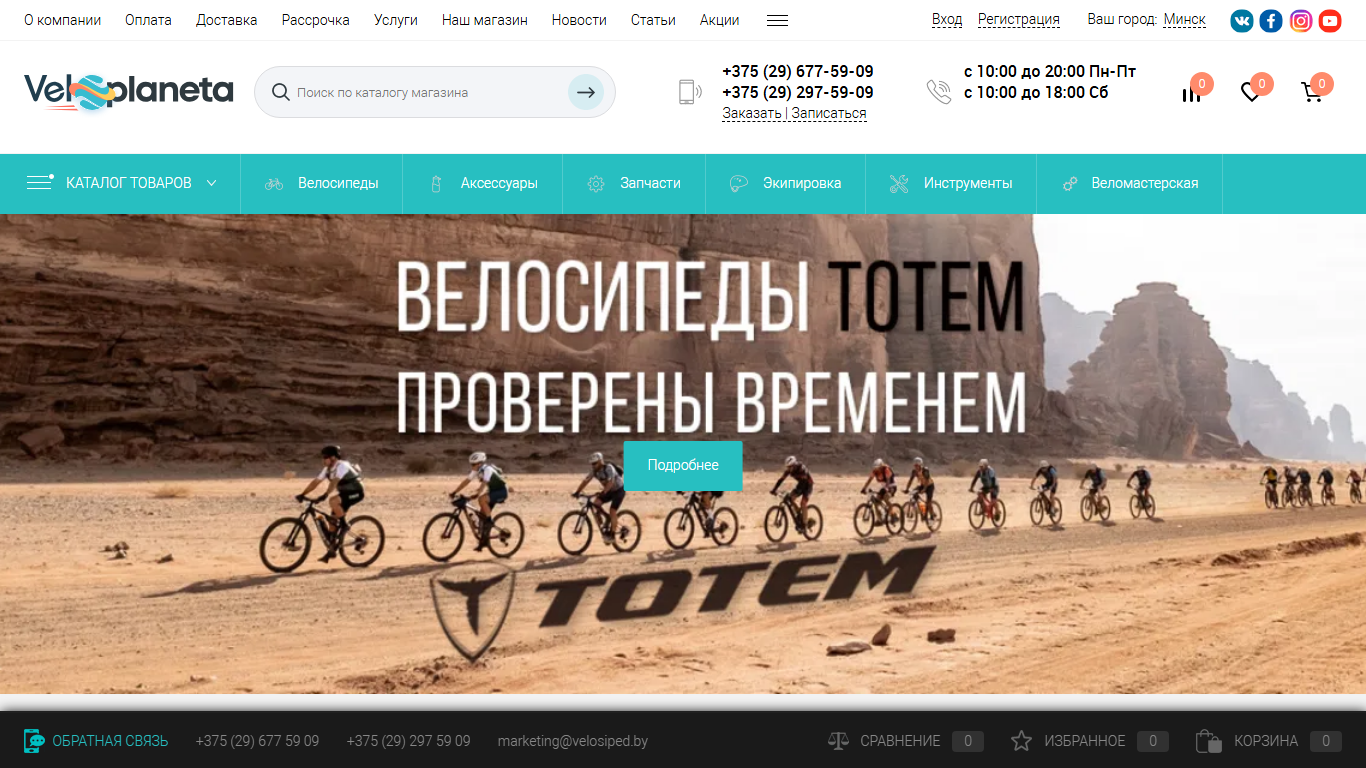Click the Ваш город label
This screenshot has width=1366, height=768.
coord(1122,20)
